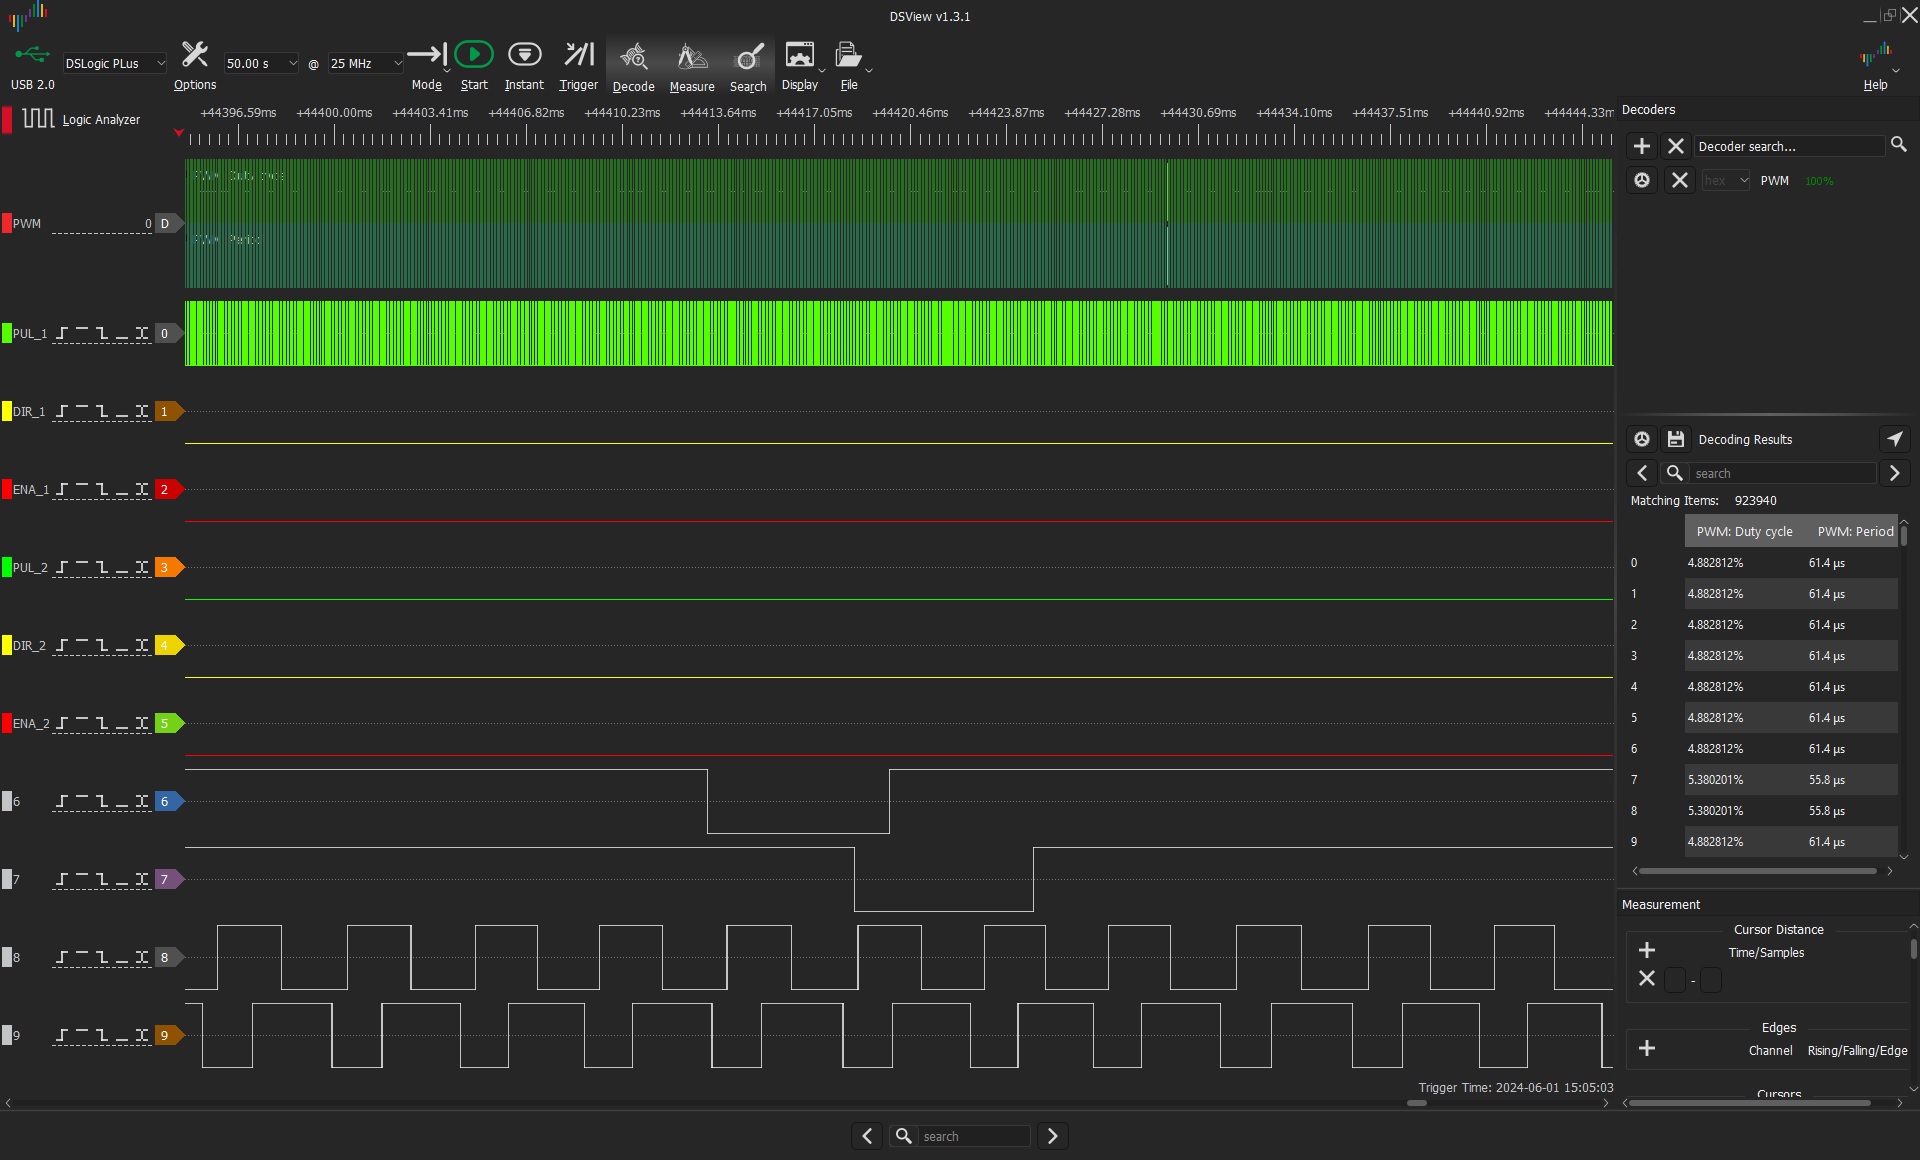This screenshot has width=1920, height=1160.
Task: Start capture with the Start button
Action: 474,55
